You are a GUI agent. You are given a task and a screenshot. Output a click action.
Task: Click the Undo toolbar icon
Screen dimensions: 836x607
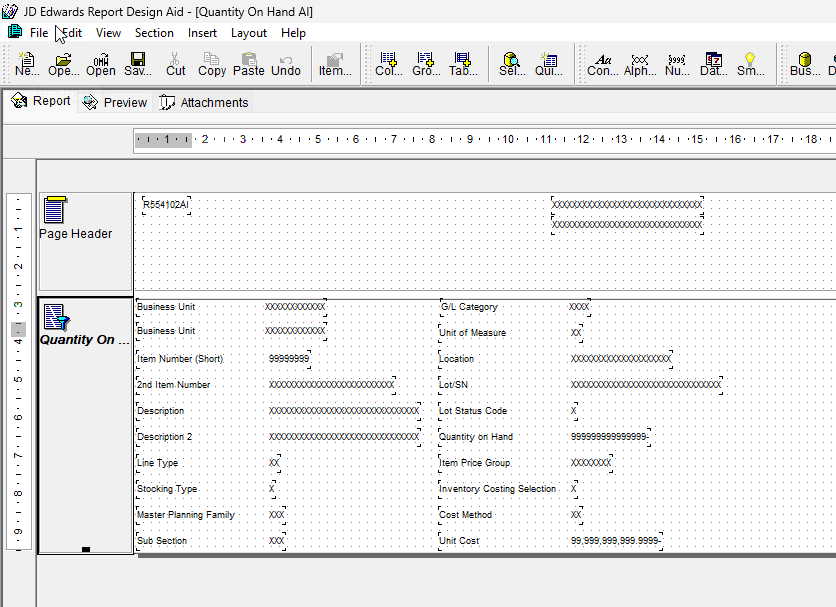point(286,63)
